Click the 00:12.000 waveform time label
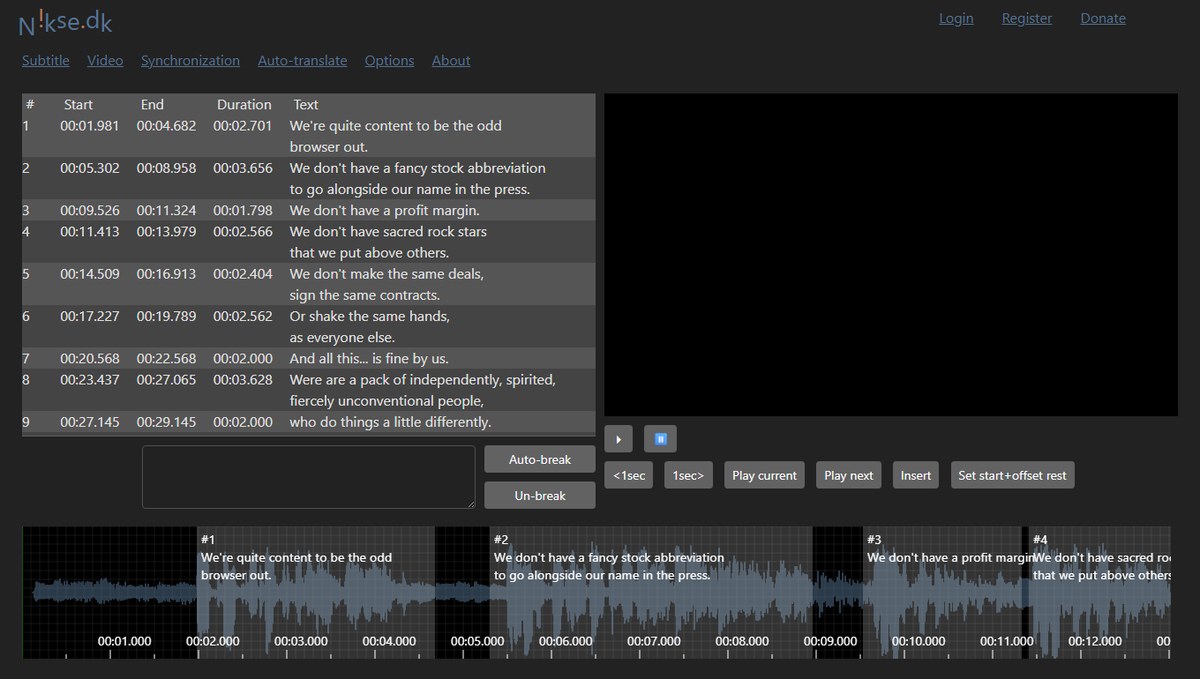The height and width of the screenshot is (679, 1200). [1096, 641]
